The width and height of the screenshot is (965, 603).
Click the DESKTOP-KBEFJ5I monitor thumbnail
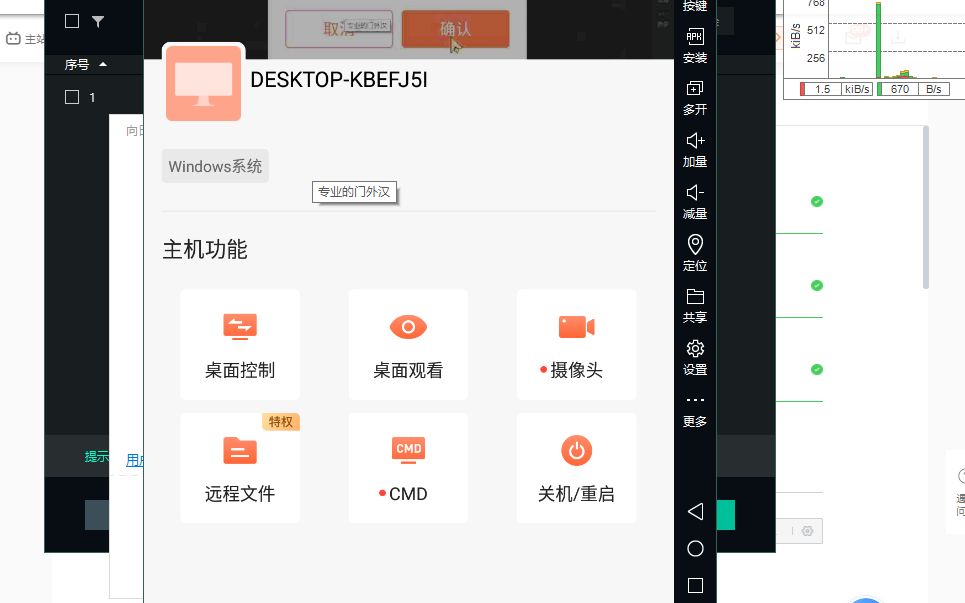coord(203,83)
